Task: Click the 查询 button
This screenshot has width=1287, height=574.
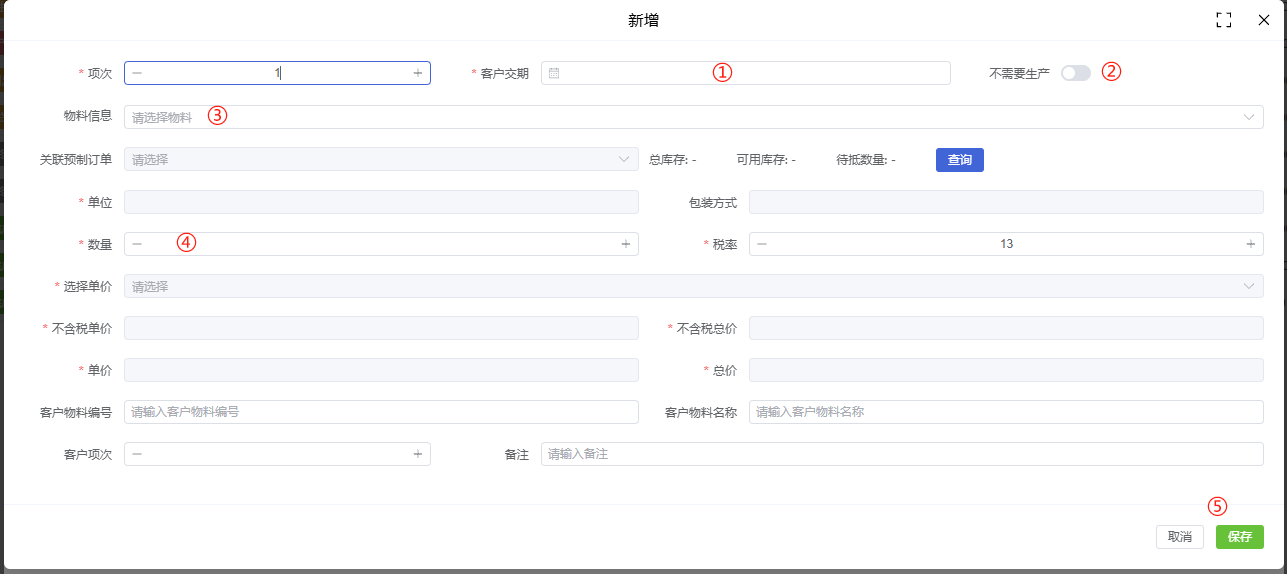Action: pyautogui.click(x=960, y=160)
